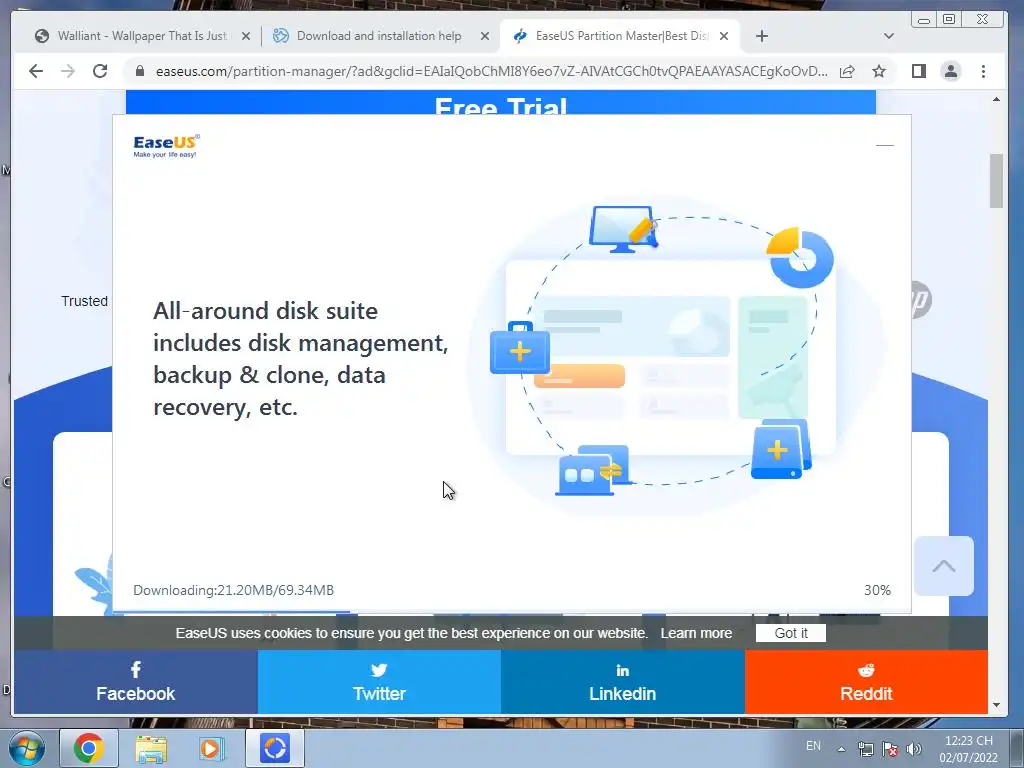
Task: Open Windows Explorer from taskbar
Action: coord(151,748)
